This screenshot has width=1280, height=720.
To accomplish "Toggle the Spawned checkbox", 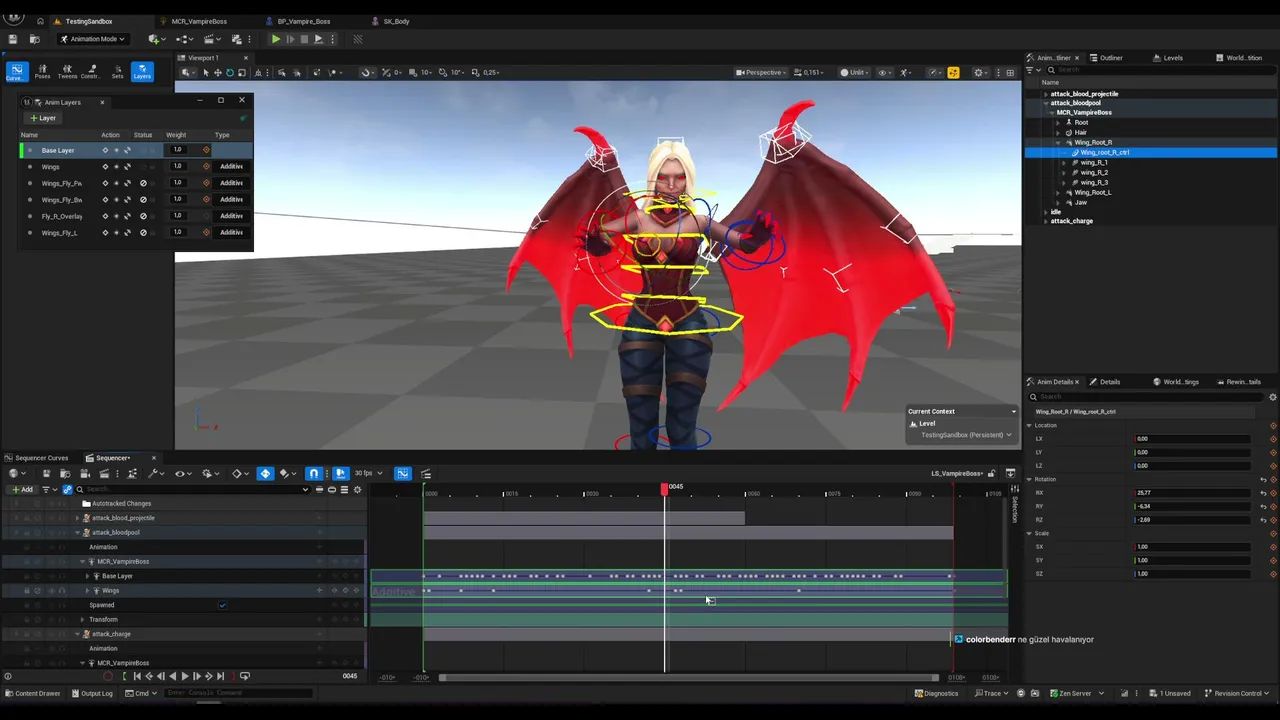I will coord(222,605).
